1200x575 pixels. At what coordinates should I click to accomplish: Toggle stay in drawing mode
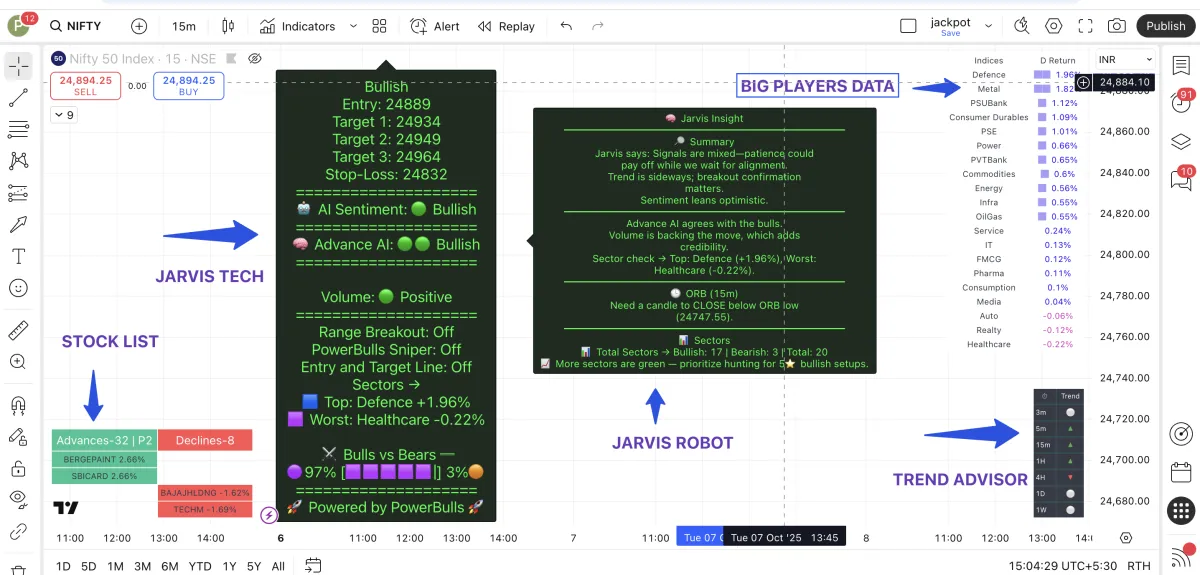pos(18,436)
